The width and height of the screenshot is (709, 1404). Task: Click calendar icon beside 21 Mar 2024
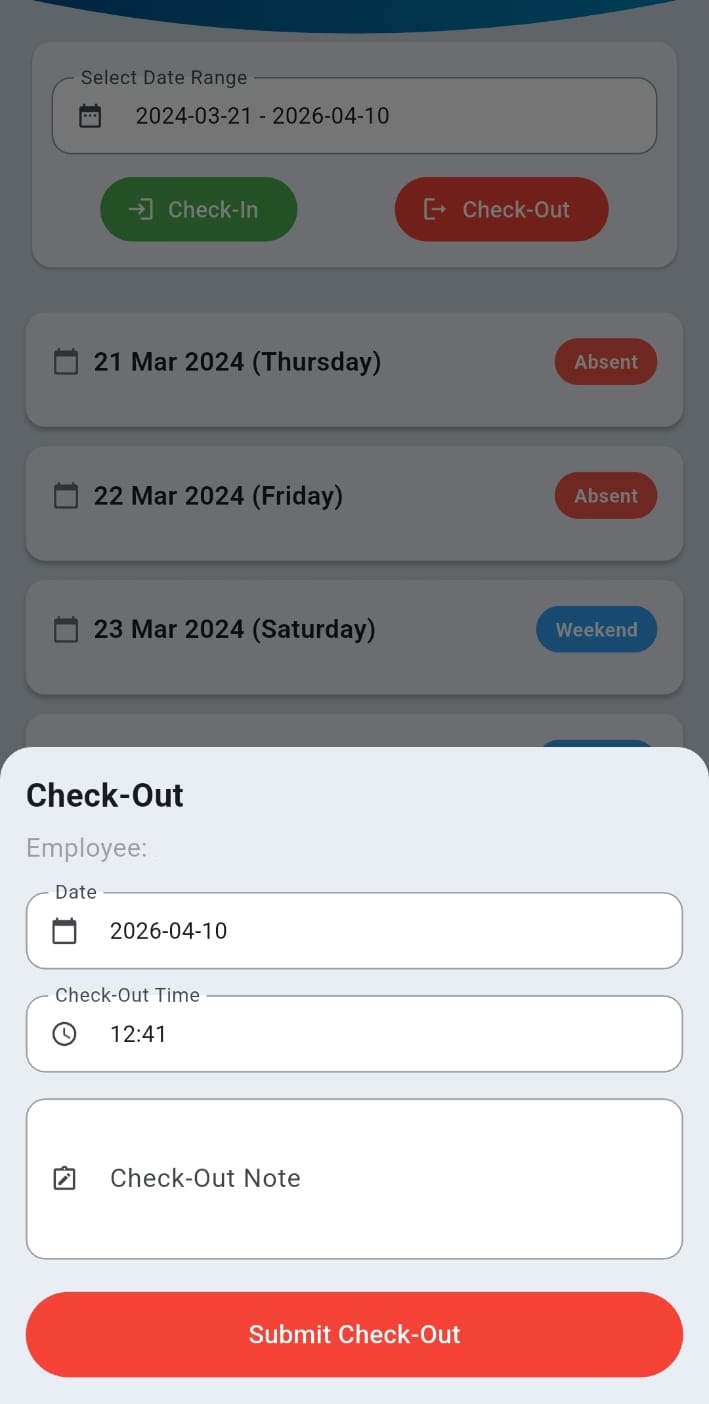(x=66, y=362)
